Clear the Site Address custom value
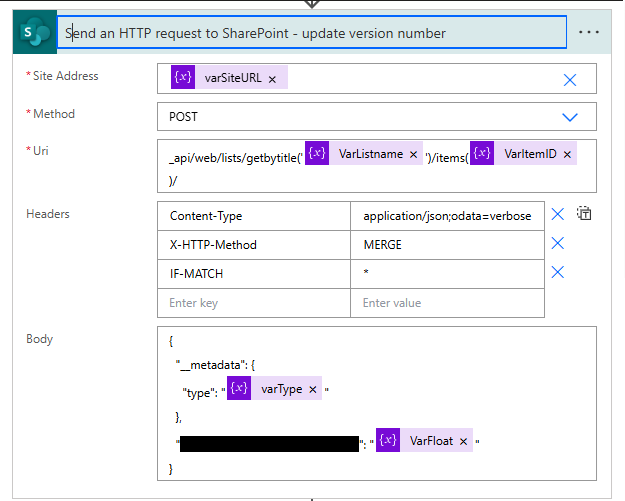Image resolution: width=625 pixels, height=501 pixels. click(570, 80)
